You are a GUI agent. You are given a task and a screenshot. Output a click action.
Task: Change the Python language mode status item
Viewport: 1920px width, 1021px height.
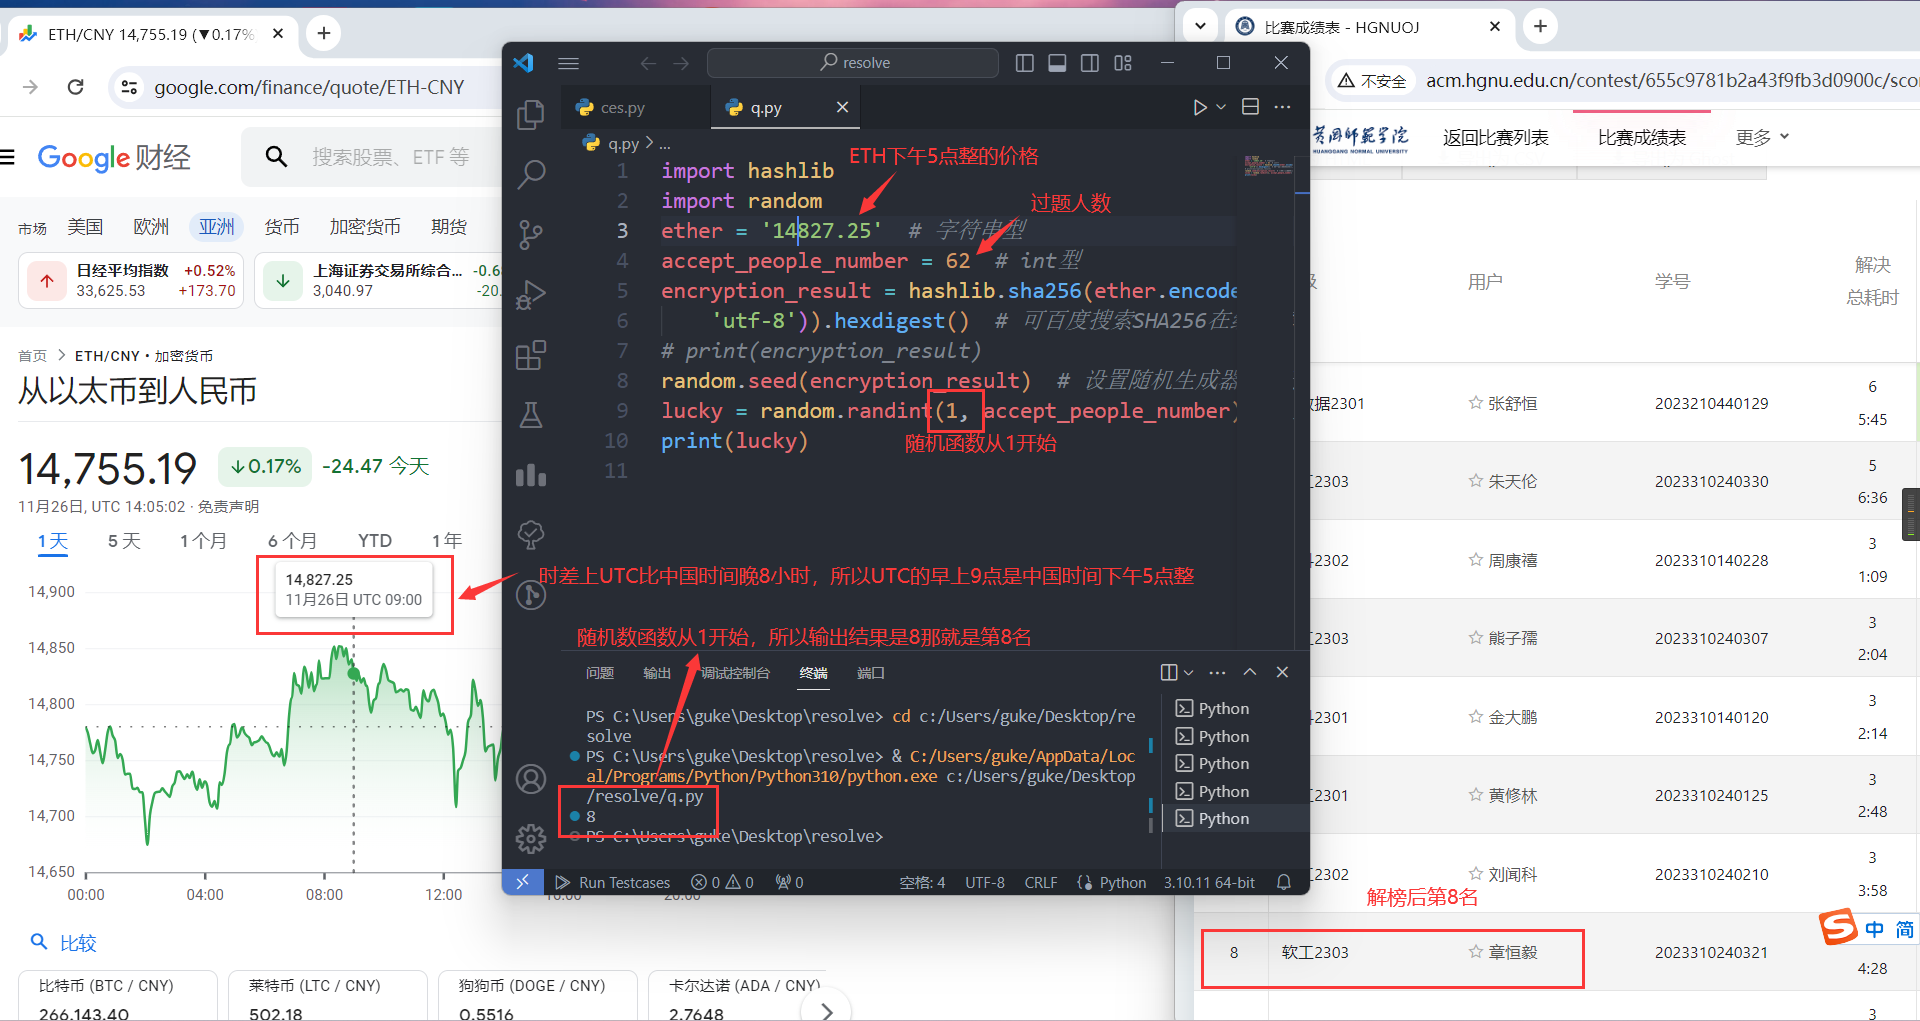[1122, 883]
